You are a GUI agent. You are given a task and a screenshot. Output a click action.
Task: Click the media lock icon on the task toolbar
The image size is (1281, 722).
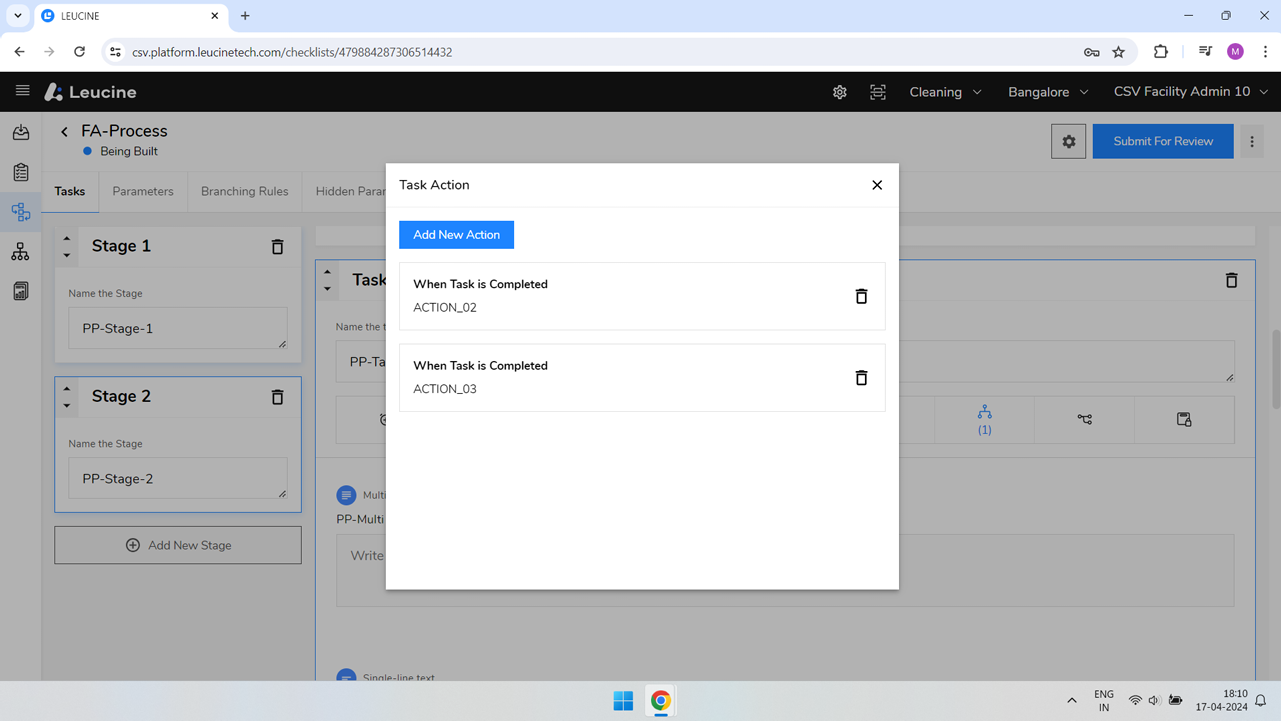(x=1184, y=419)
